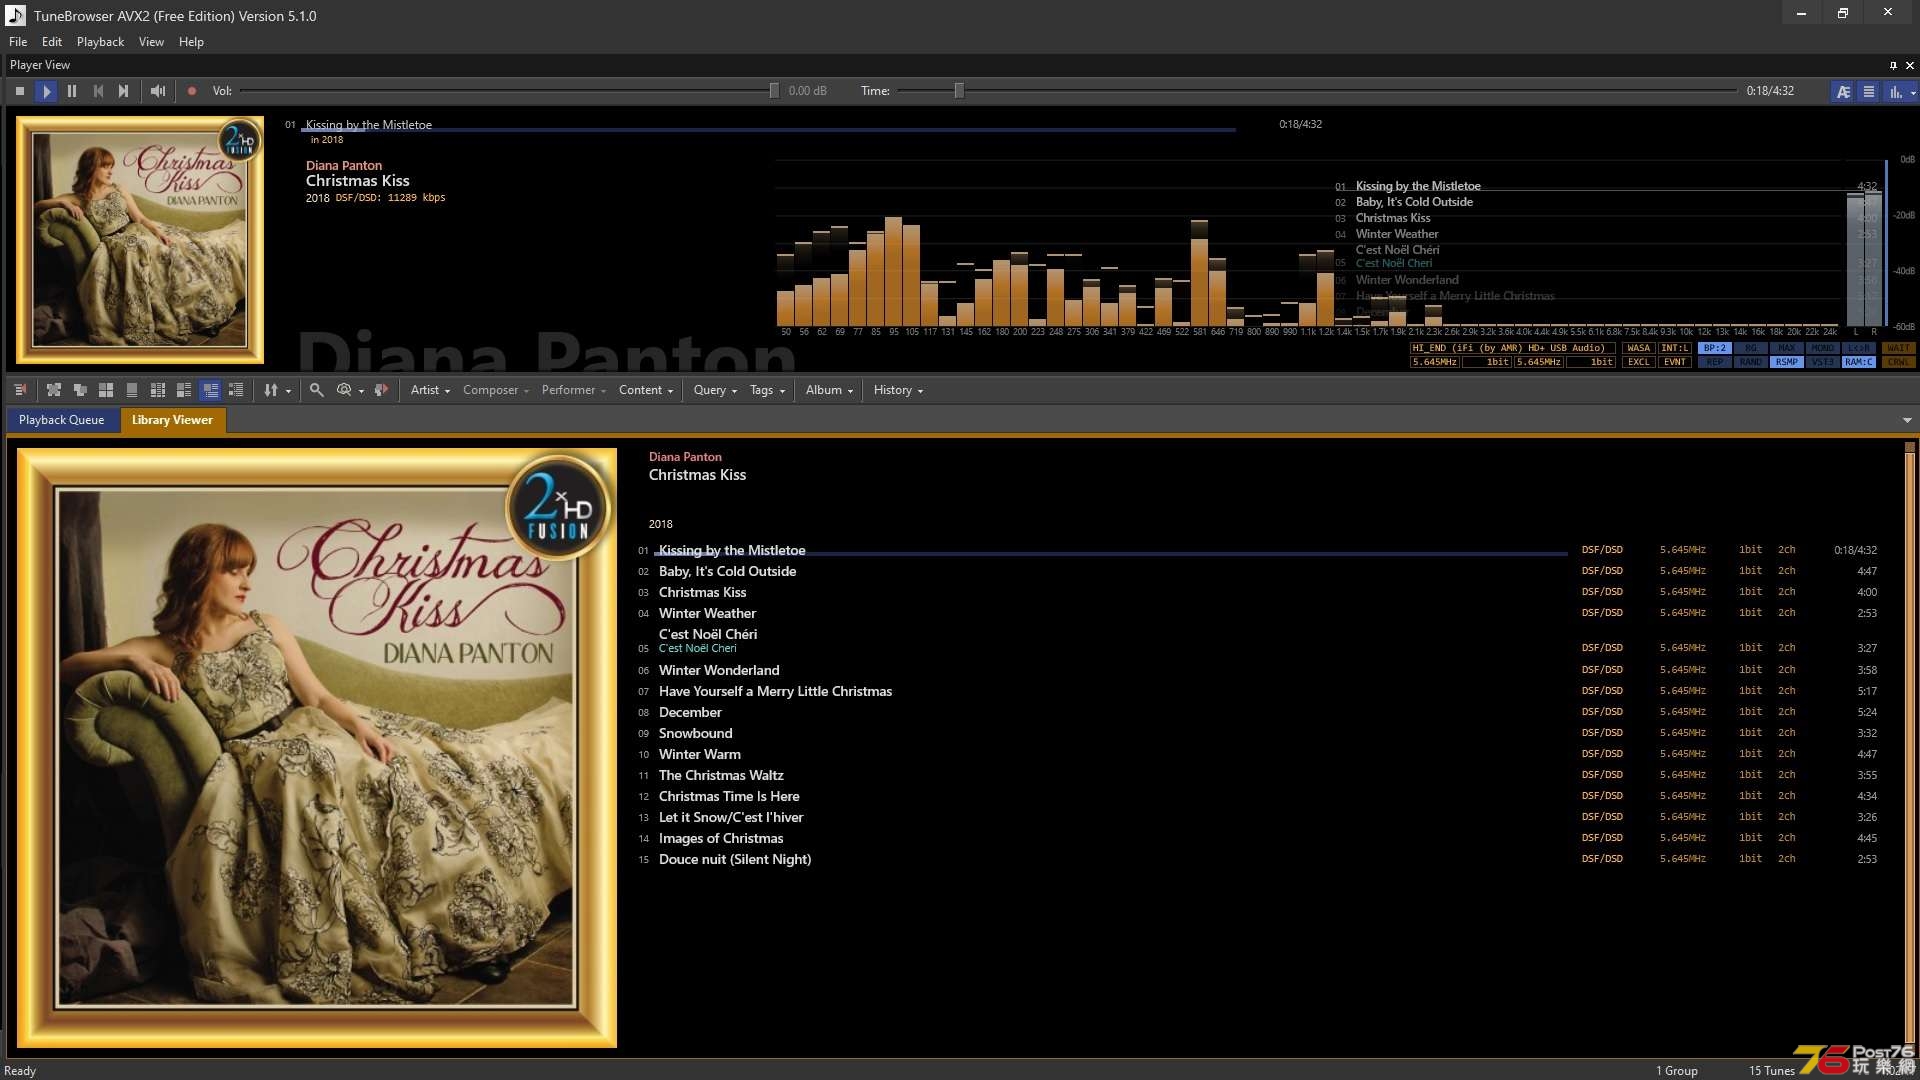Switch to the Playback Queue tab

[62, 420]
